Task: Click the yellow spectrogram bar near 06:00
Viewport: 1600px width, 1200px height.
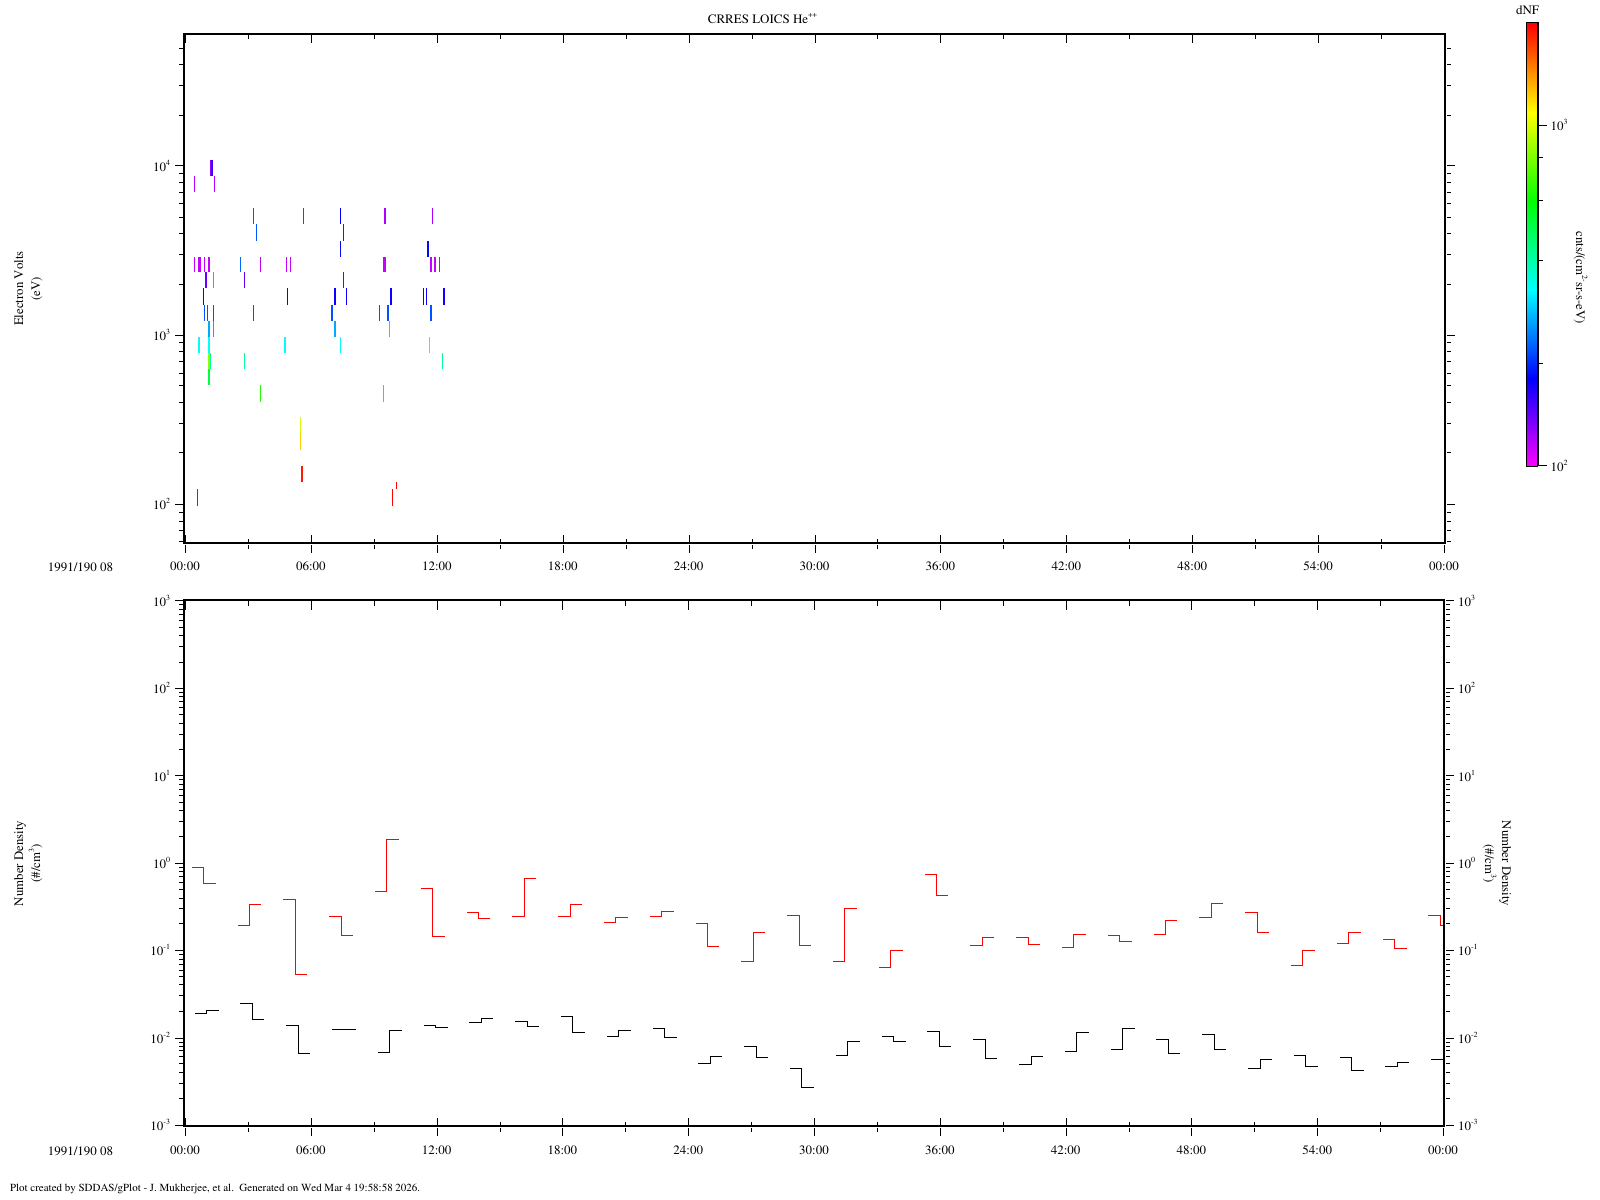Action: tap(300, 434)
